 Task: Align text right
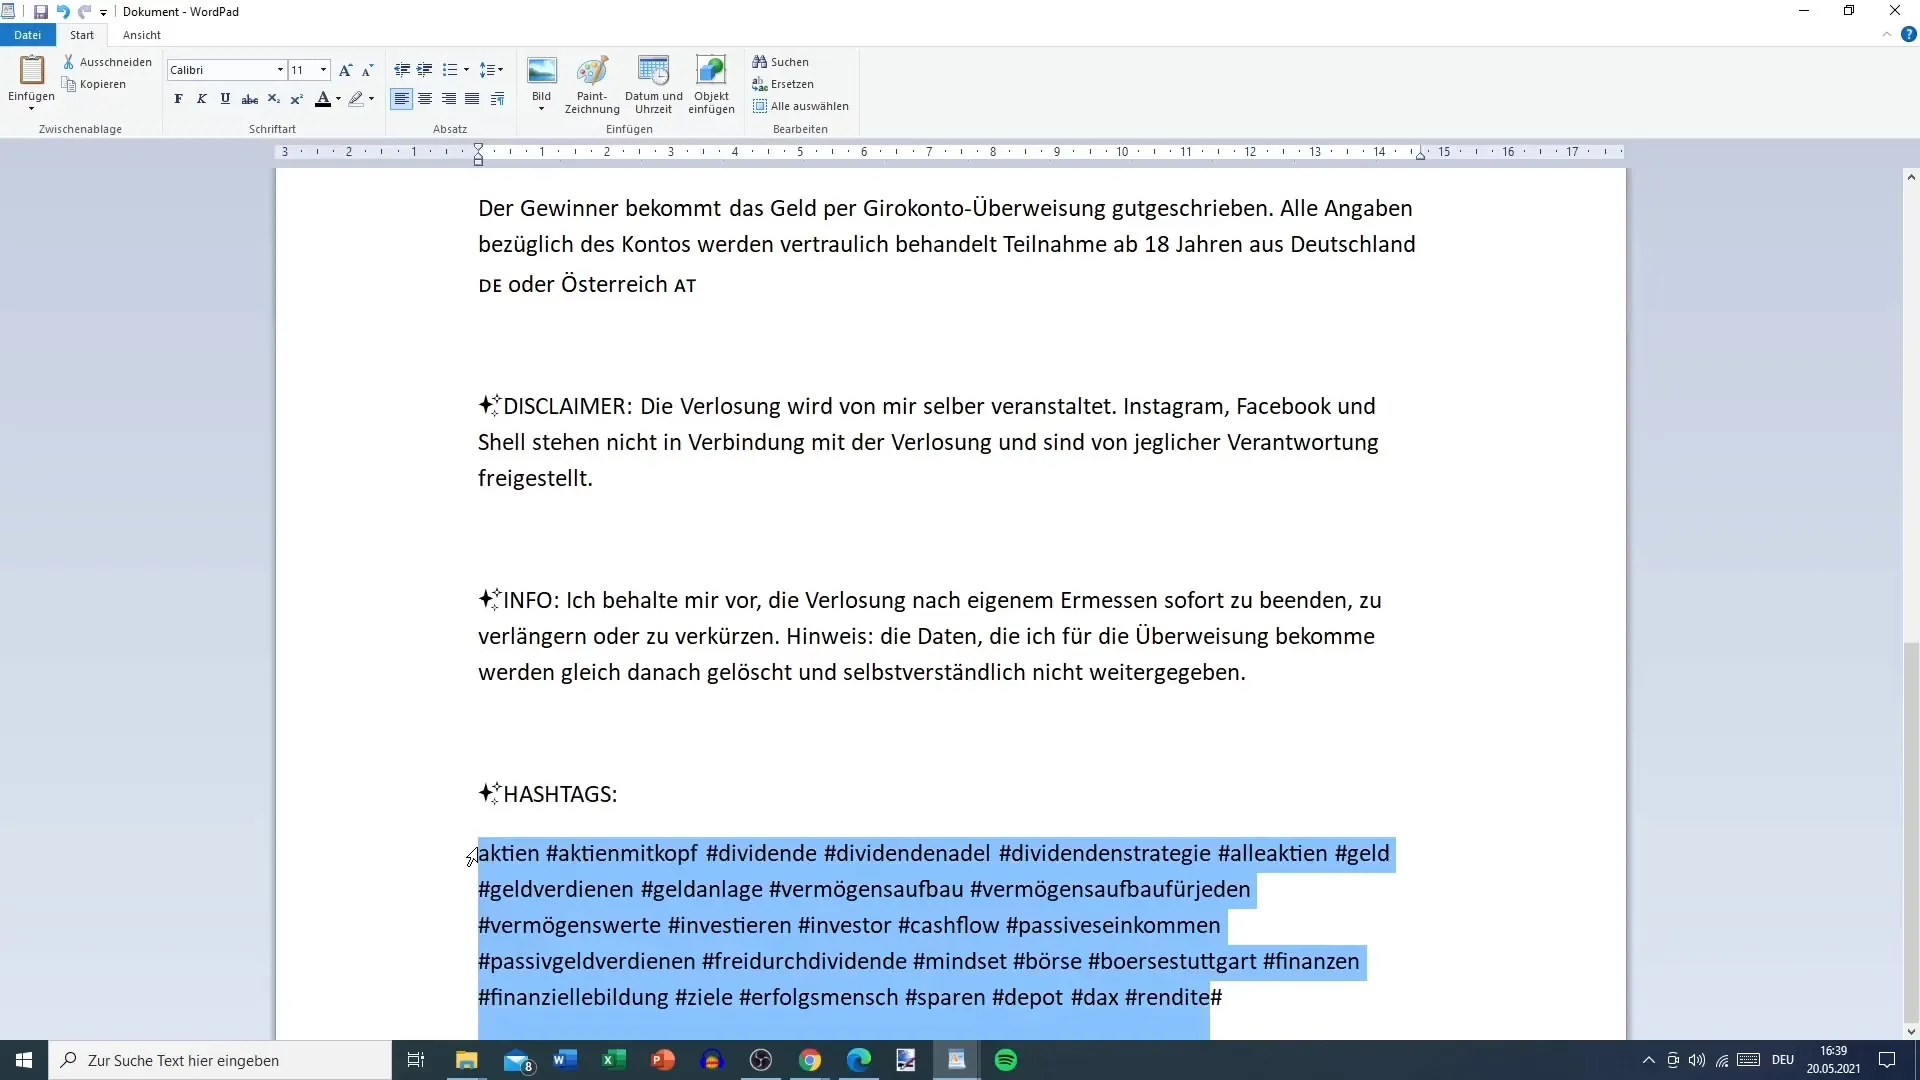pos(449,99)
